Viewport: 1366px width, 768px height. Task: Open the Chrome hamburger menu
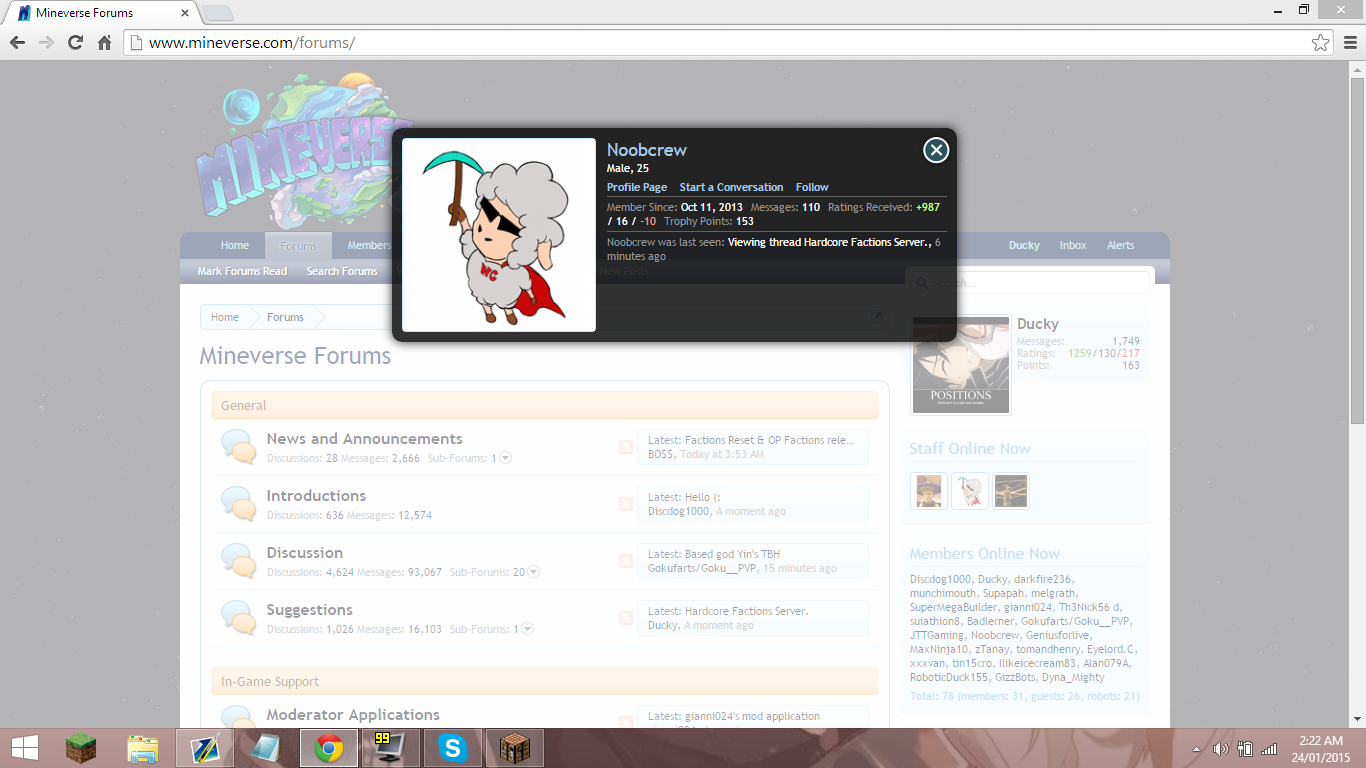[1350, 42]
